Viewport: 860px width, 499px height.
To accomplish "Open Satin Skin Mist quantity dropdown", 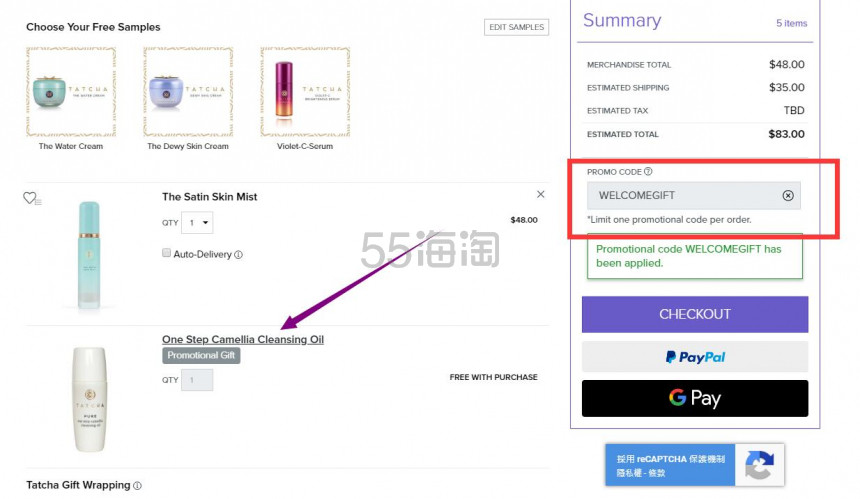I will click(x=197, y=223).
